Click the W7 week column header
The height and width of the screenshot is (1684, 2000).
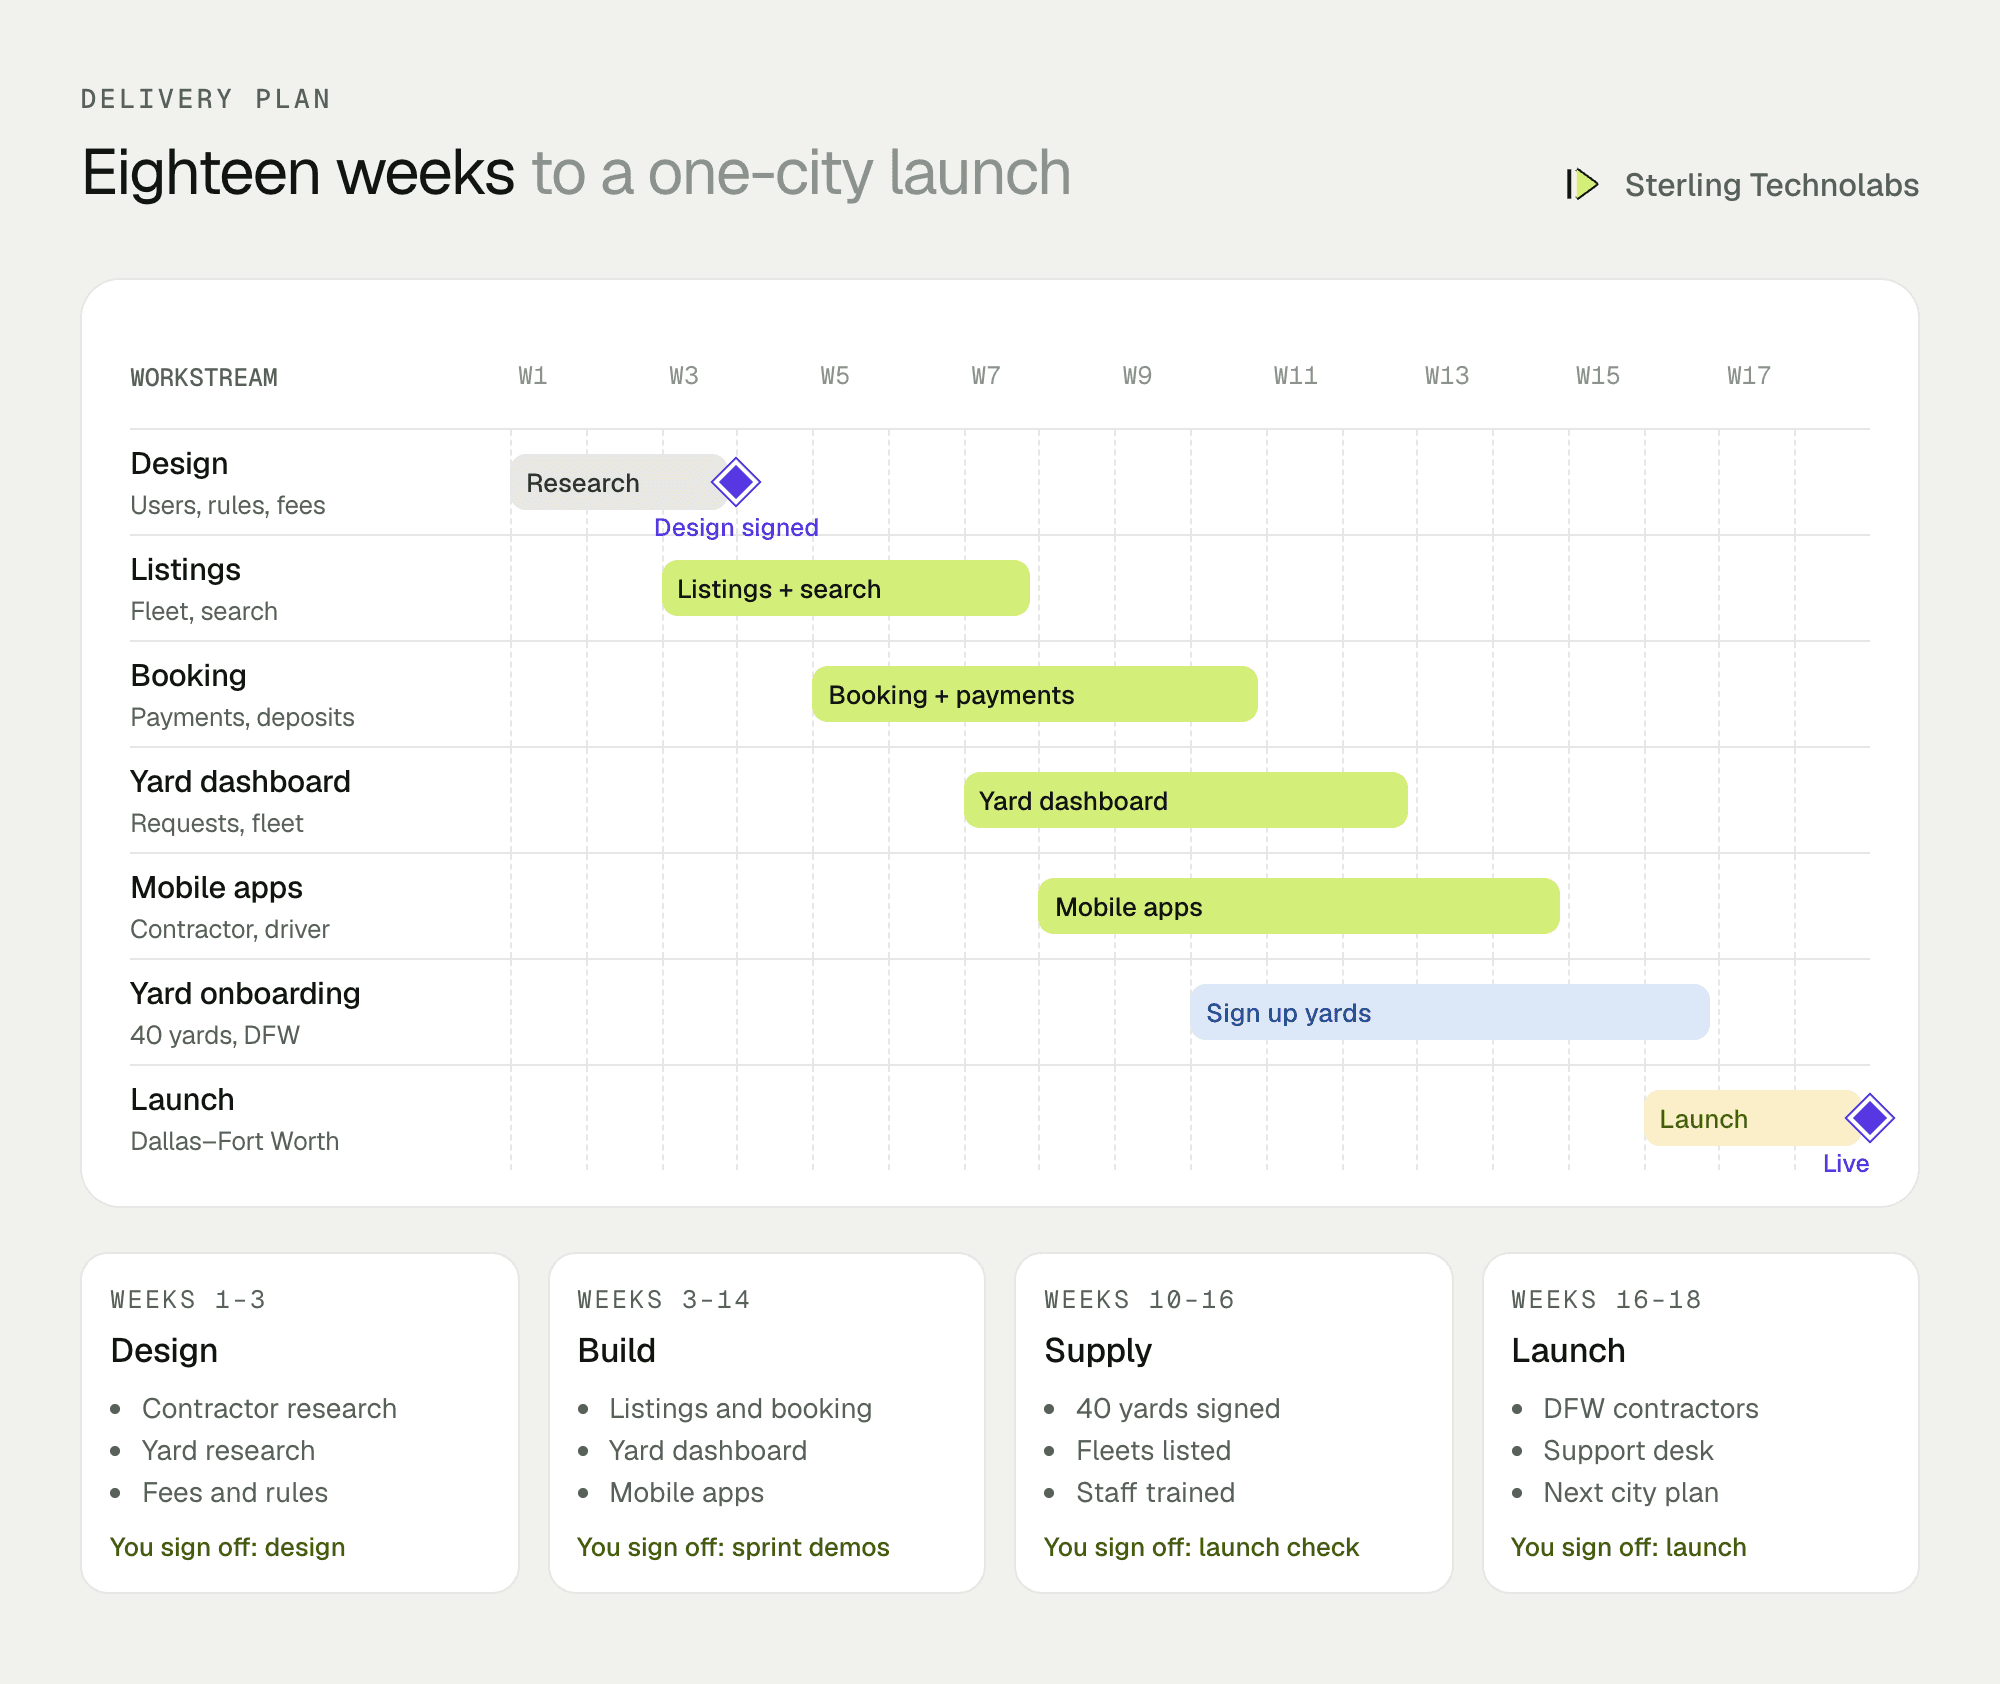985,376
